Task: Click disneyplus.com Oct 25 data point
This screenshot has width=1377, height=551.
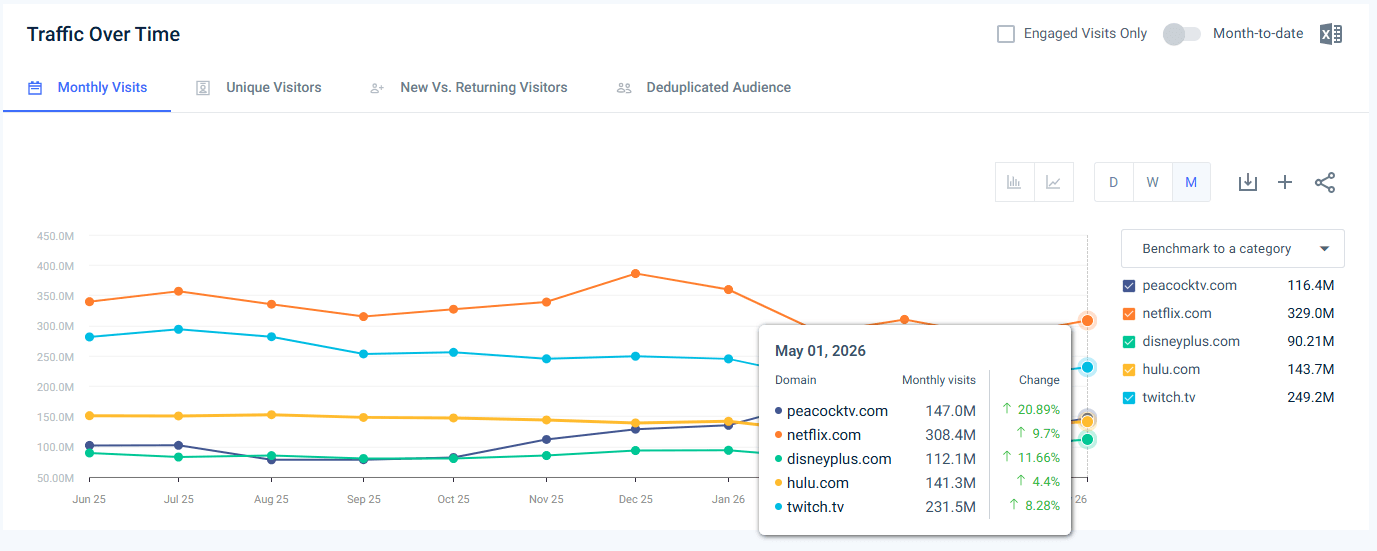Action: pyautogui.click(x=453, y=458)
